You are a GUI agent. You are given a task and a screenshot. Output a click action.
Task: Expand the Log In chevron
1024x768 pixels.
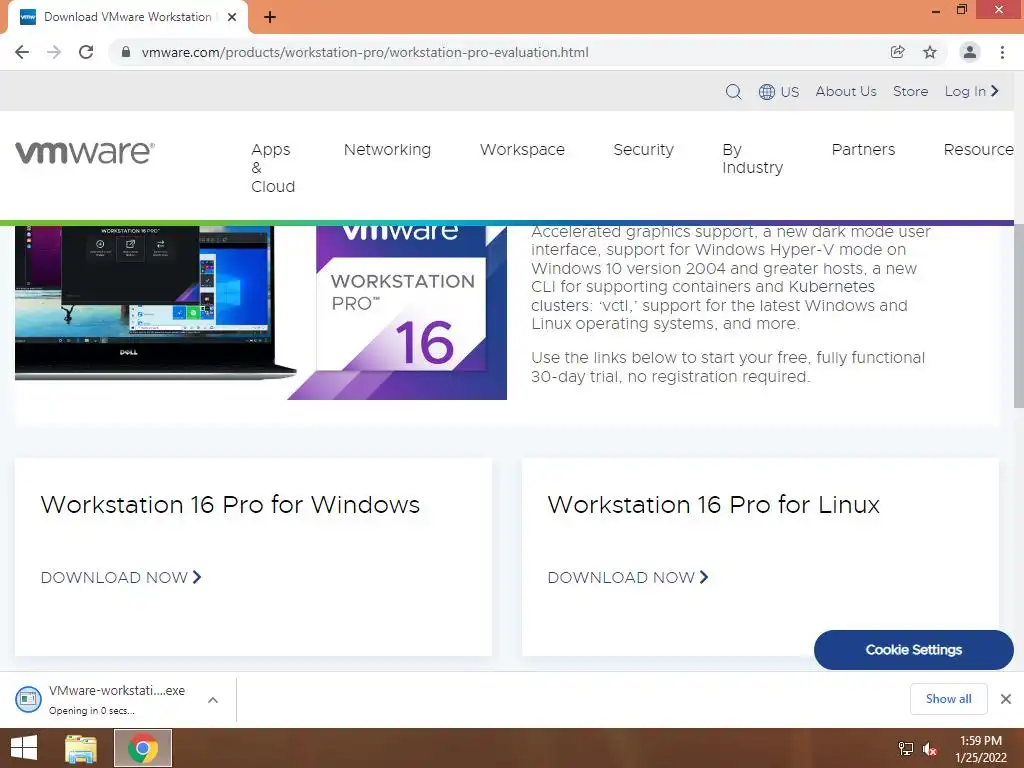coord(995,91)
